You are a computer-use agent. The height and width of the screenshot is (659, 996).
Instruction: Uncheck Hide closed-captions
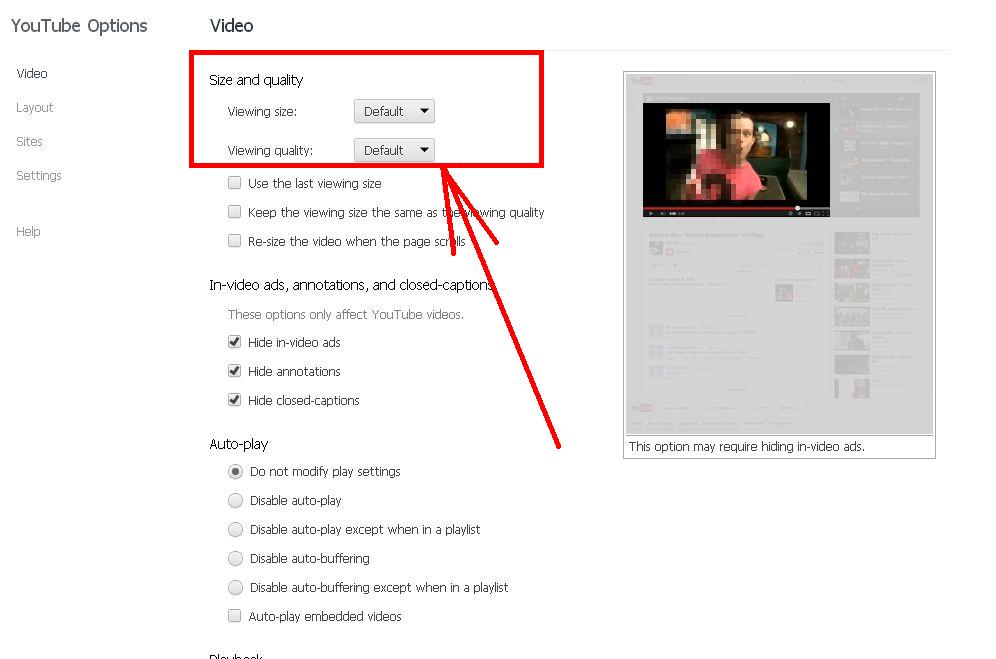pos(234,400)
